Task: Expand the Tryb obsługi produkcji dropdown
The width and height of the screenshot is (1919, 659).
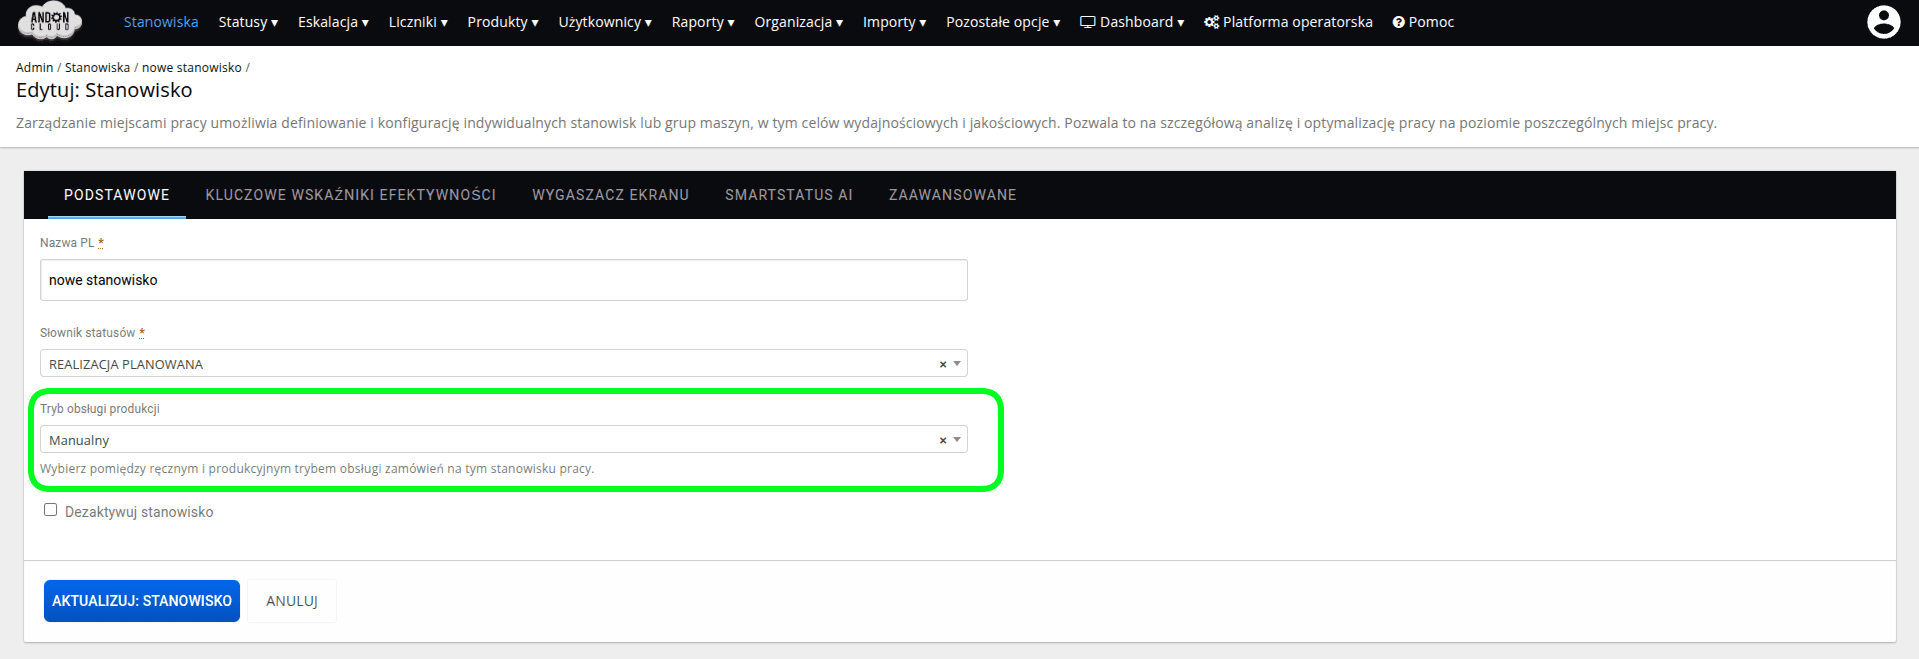Action: pos(957,440)
